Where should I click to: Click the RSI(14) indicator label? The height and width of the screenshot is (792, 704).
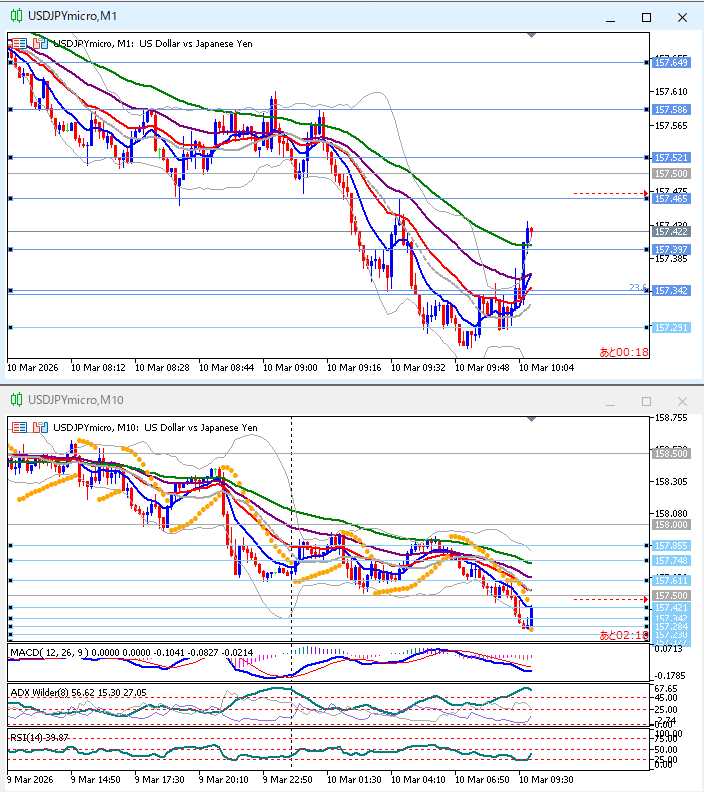pos(26,737)
